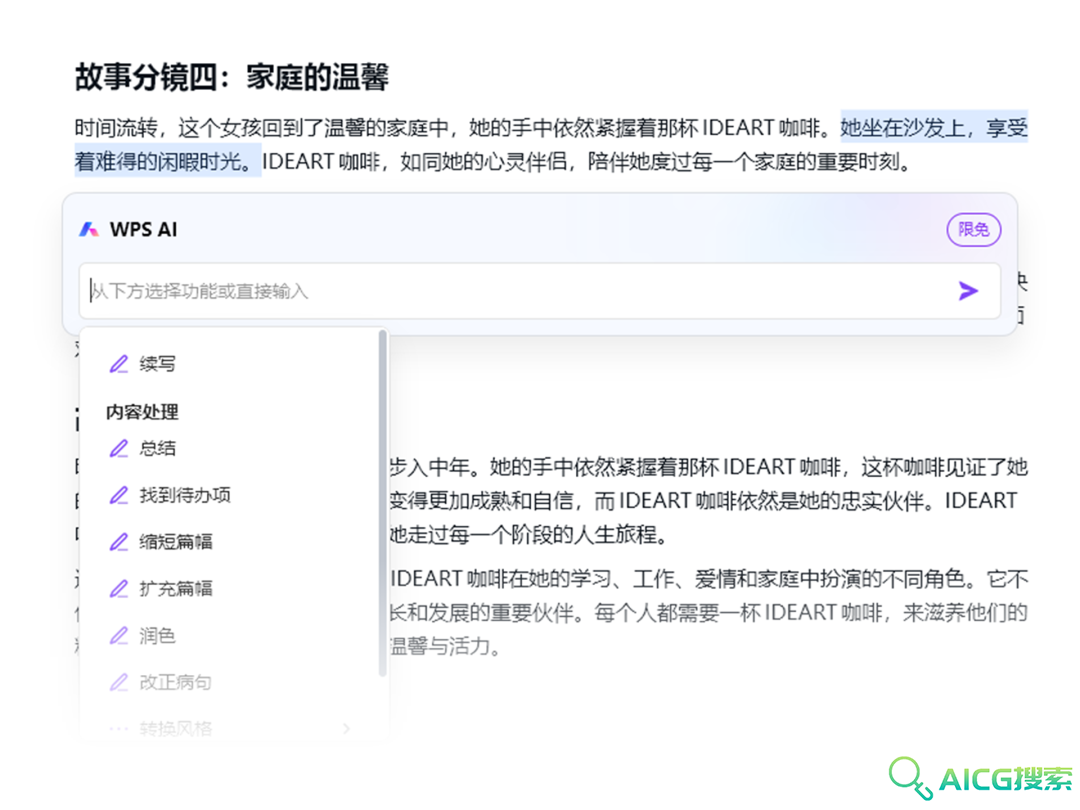
Task: Click the WPS AI title text
Action: pyautogui.click(x=143, y=229)
